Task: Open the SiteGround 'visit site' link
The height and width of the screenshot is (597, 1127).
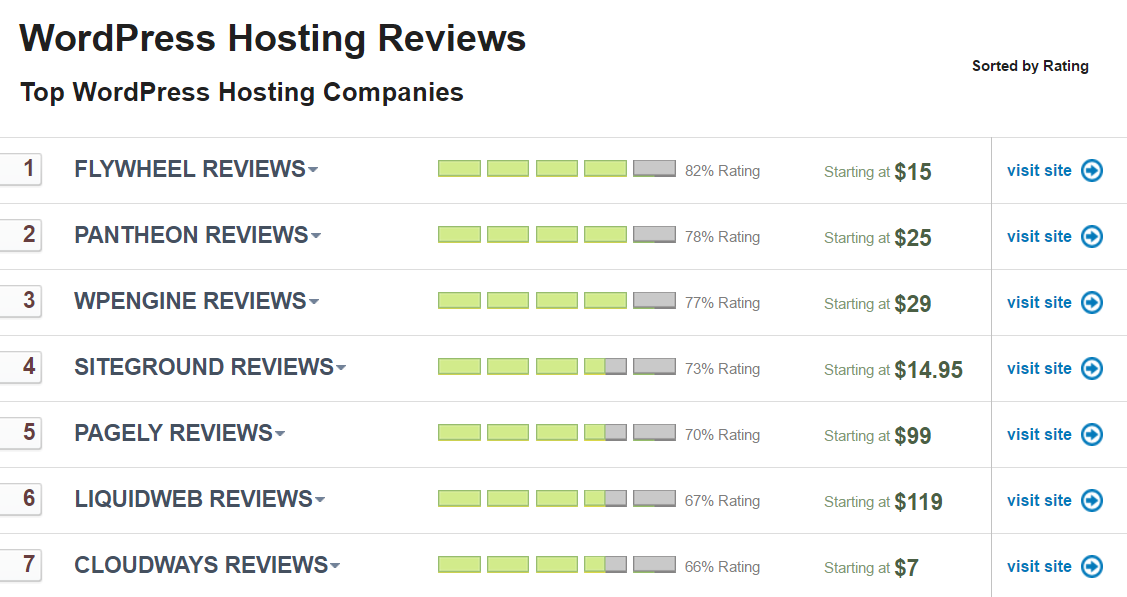Action: pyautogui.click(x=1039, y=369)
